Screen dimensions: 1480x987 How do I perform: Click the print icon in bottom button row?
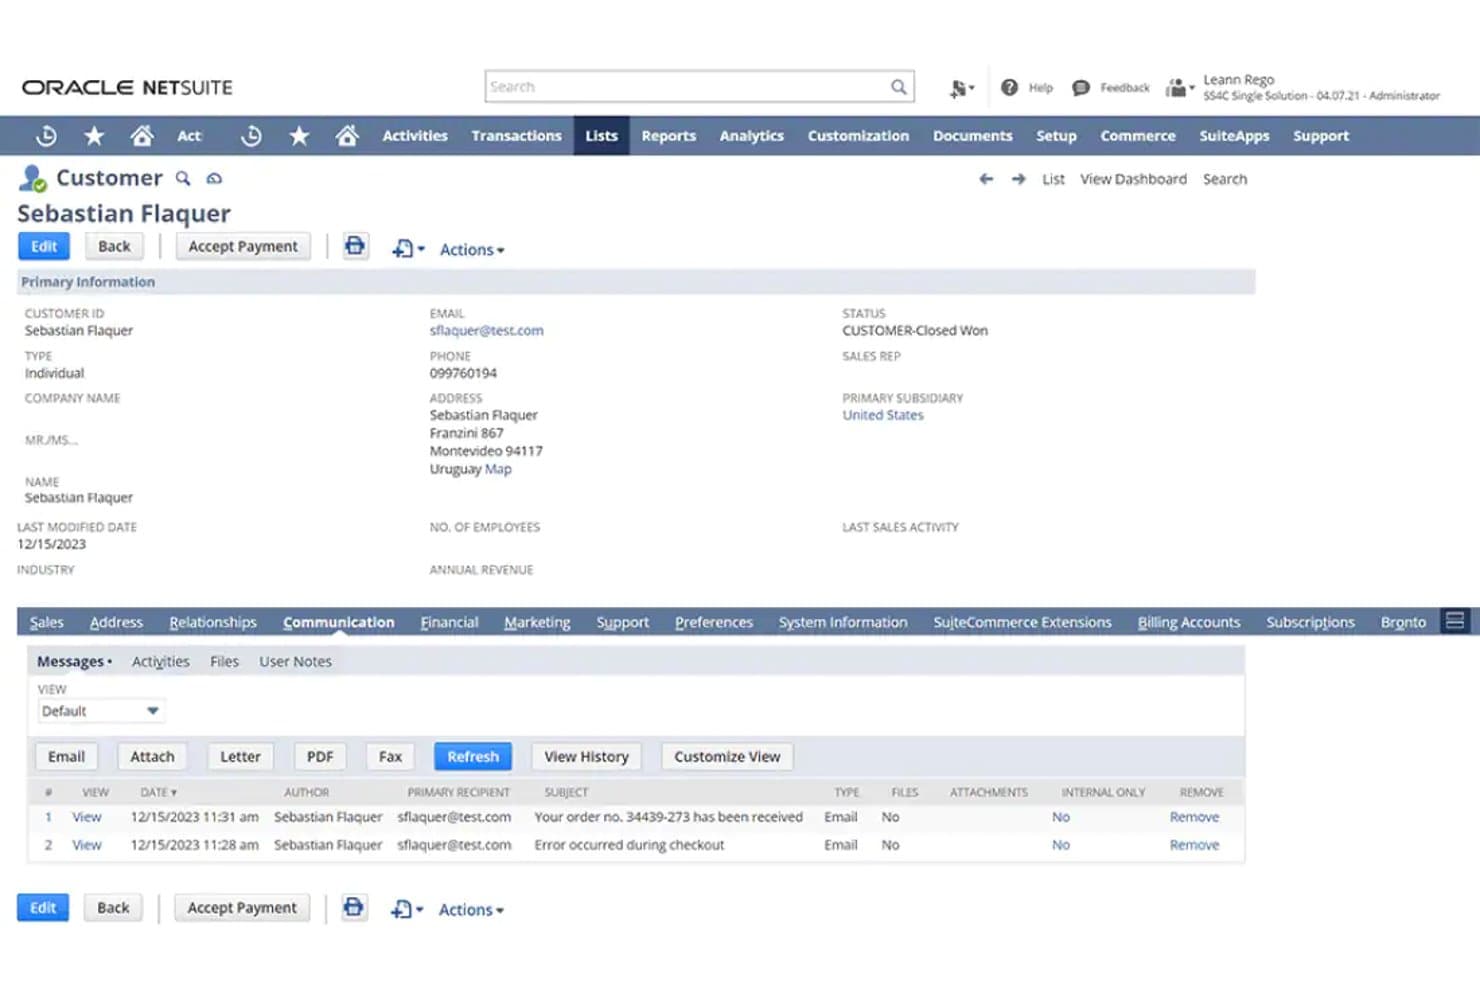354,908
